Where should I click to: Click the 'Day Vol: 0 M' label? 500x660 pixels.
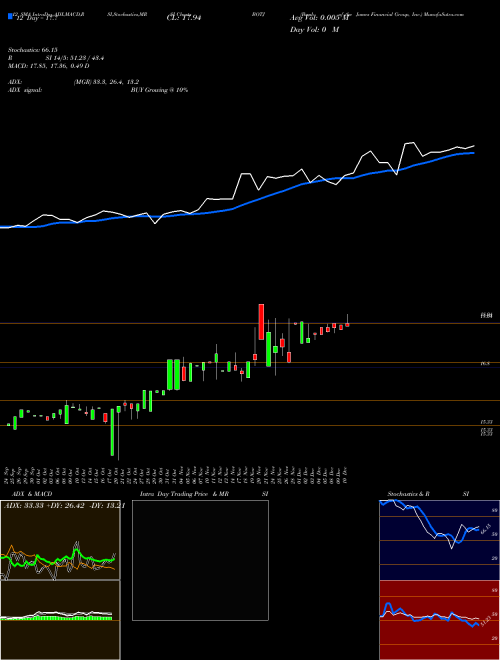click(x=314, y=30)
